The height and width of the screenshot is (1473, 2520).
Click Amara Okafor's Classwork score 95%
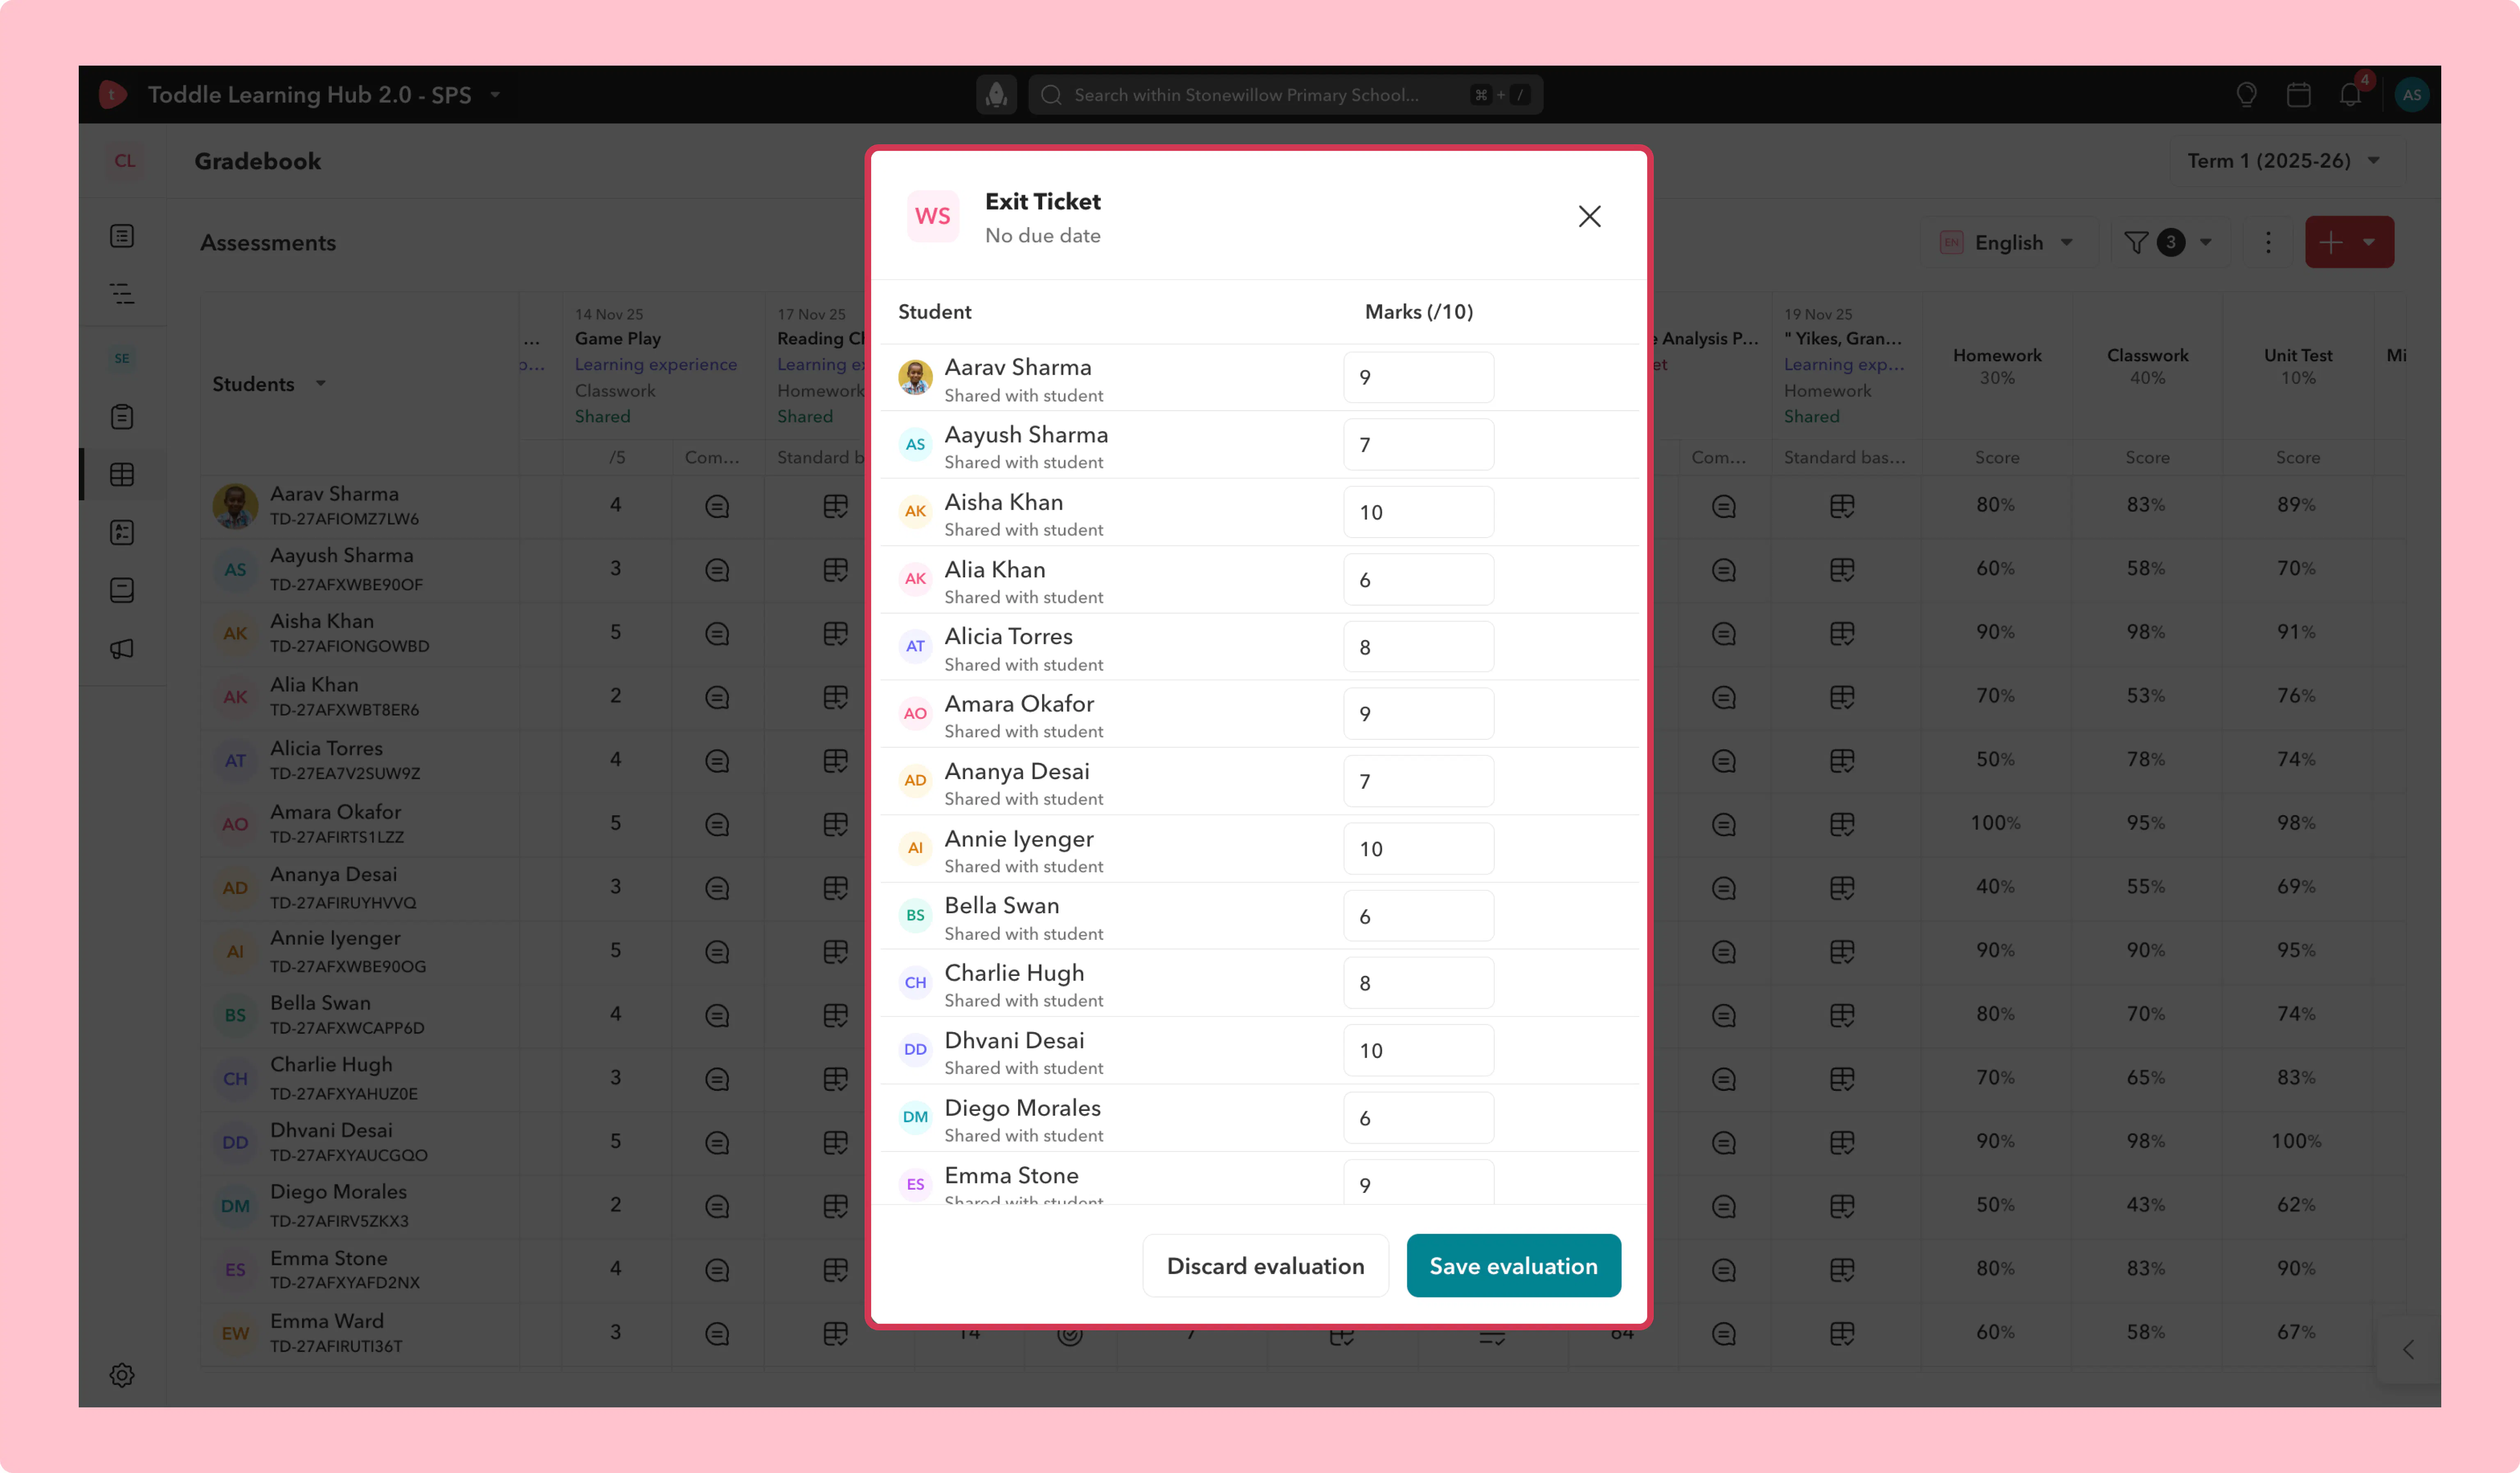tap(2146, 823)
